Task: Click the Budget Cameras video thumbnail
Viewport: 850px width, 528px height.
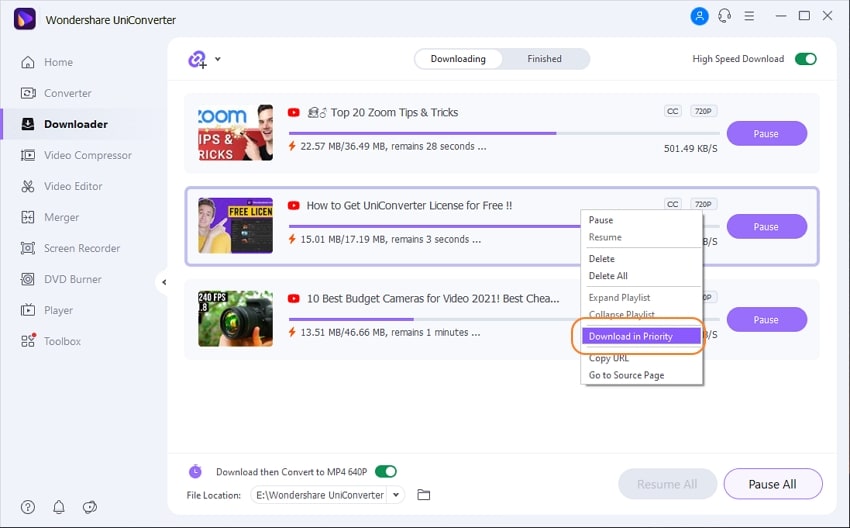Action: (235, 319)
